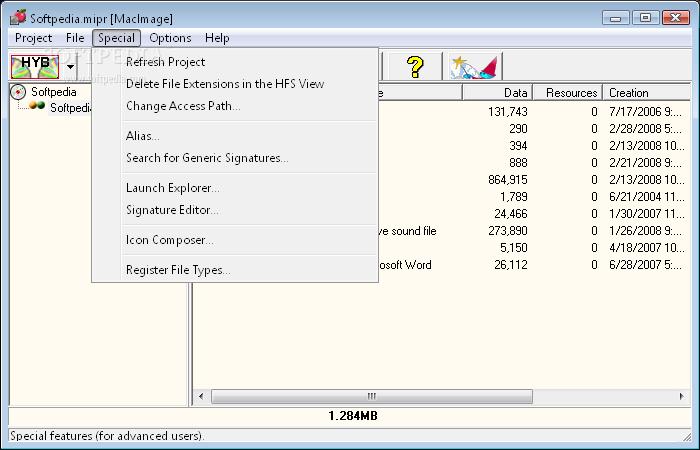This screenshot has width=700, height=450.
Task: Sort by the Resources column header
Action: (567, 92)
